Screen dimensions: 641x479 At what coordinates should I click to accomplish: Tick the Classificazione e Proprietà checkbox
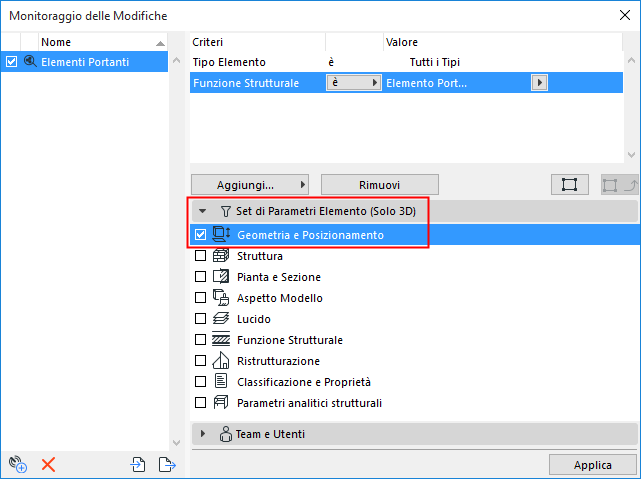(x=200, y=382)
